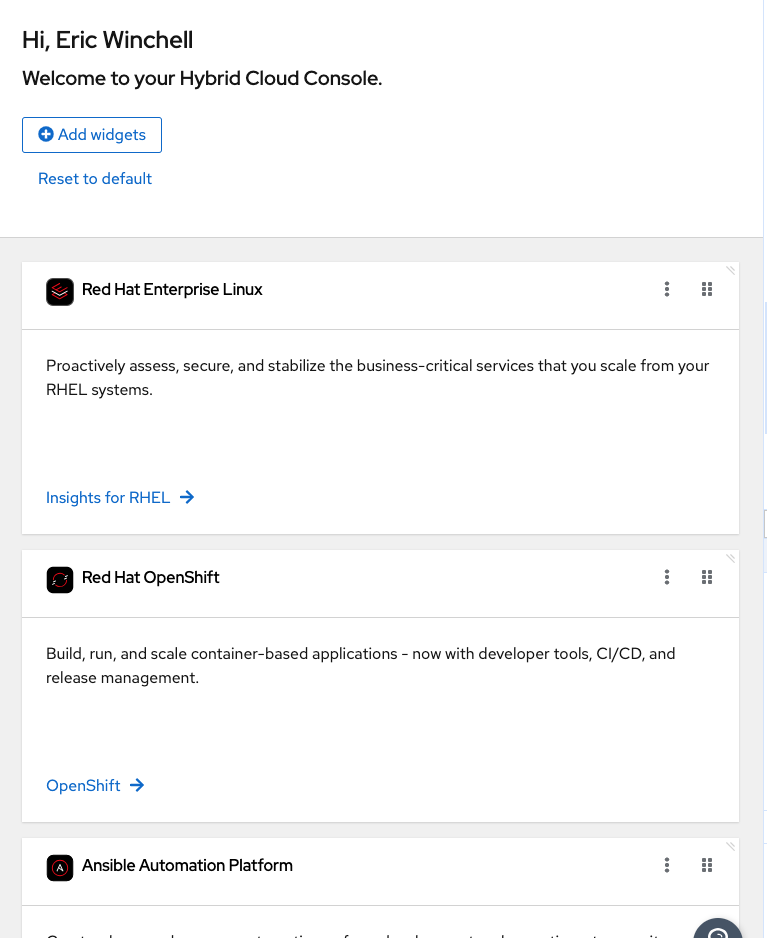Open the floating help button
This screenshot has height=938, width=767.
coord(718,930)
